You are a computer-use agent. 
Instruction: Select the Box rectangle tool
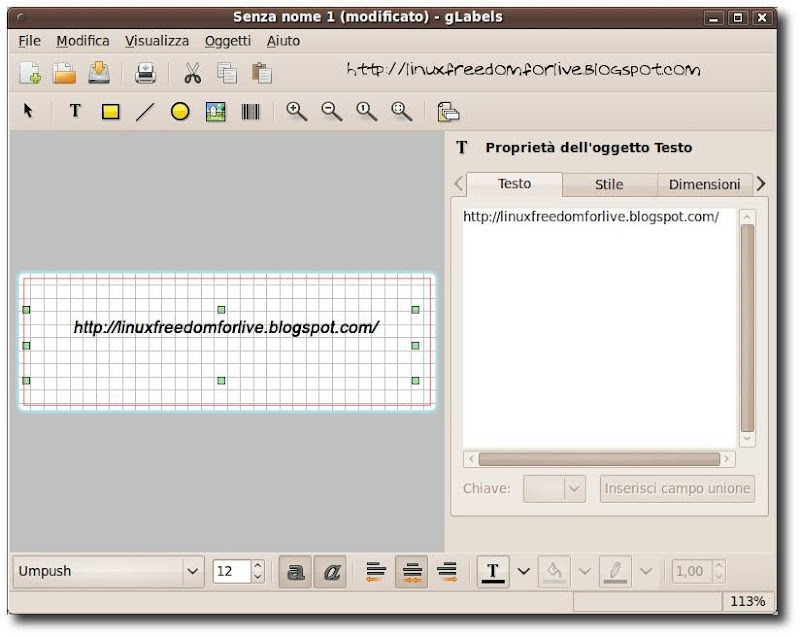110,112
